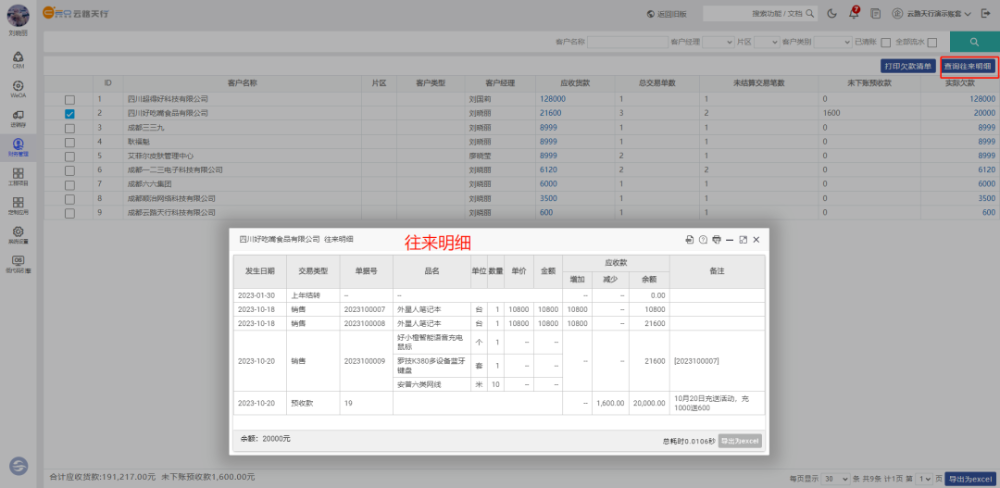Click 返回旧版 link
This screenshot has height=488, width=1000.
coord(672,13)
